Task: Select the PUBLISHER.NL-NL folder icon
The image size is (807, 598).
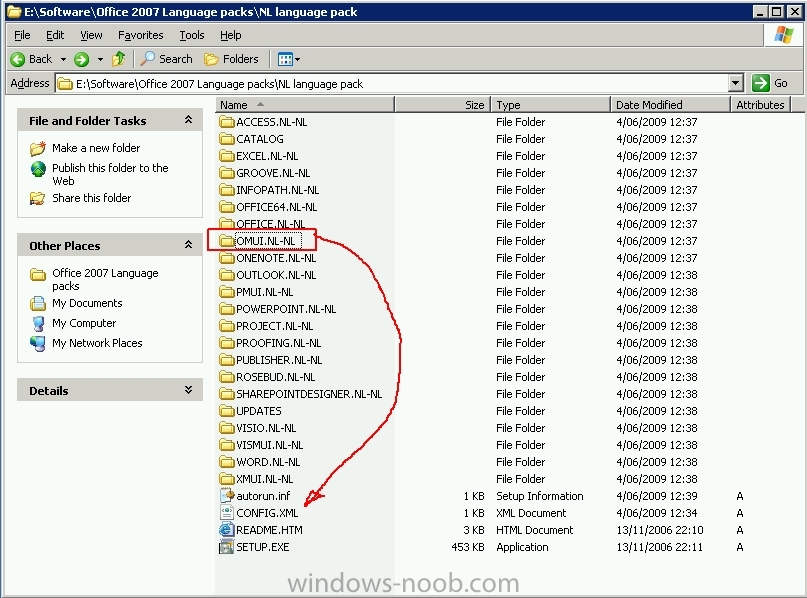Action: [x=226, y=360]
